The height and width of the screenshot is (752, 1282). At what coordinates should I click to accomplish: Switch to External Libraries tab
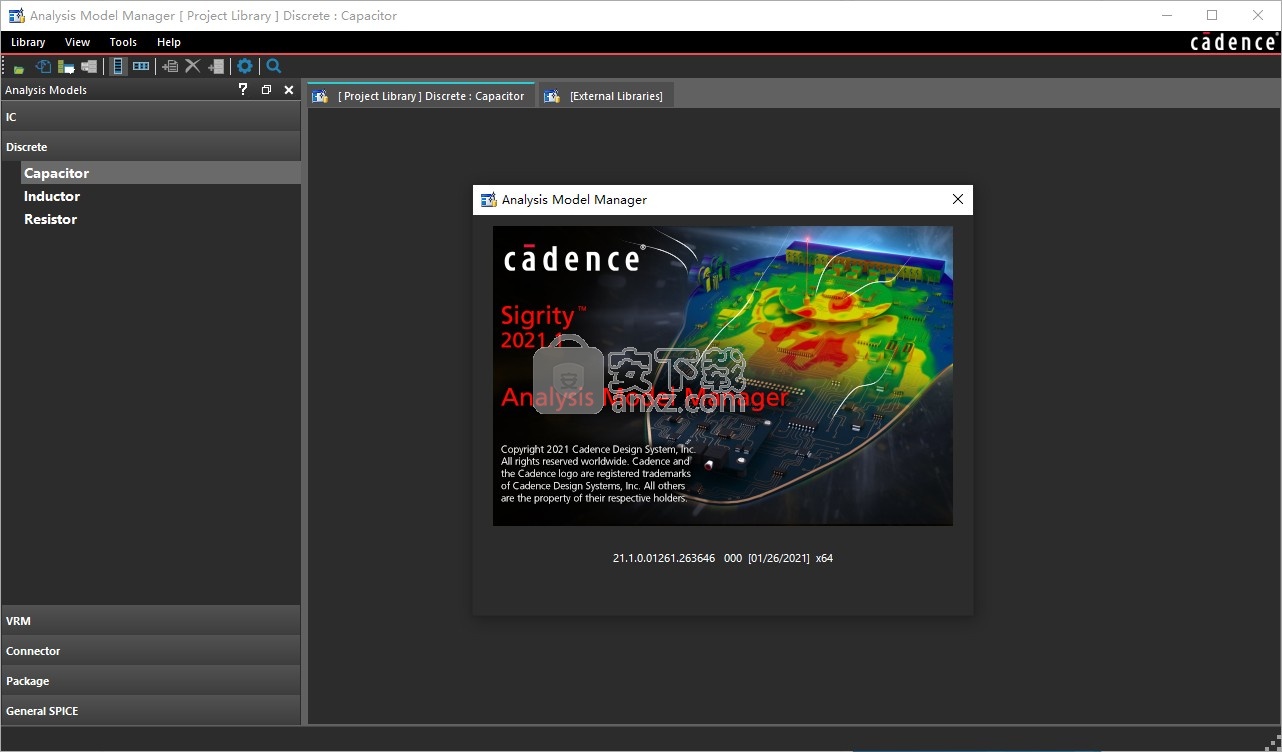point(605,96)
